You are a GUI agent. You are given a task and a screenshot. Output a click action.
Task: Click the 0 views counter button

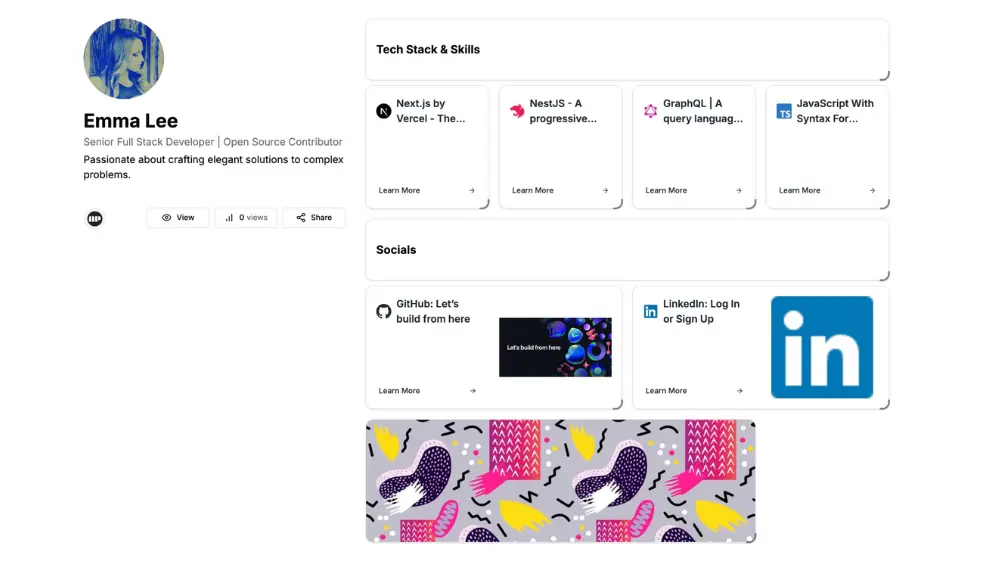246,218
